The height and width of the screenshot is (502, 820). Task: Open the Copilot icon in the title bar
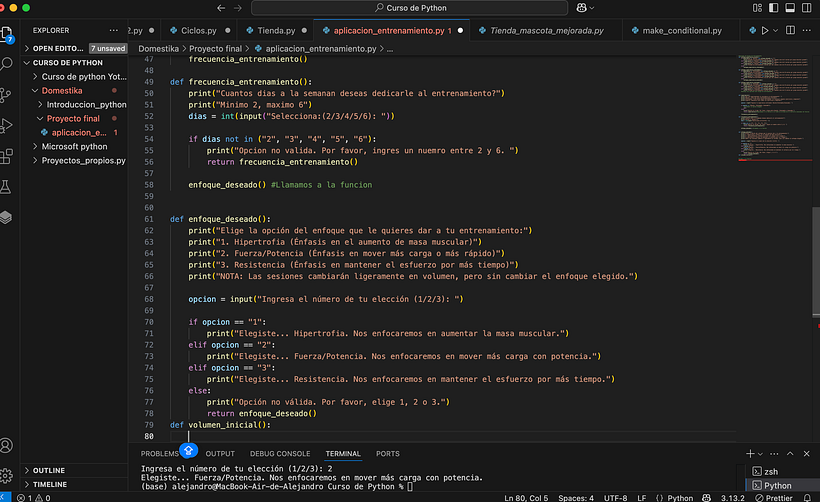[x=582, y=8]
